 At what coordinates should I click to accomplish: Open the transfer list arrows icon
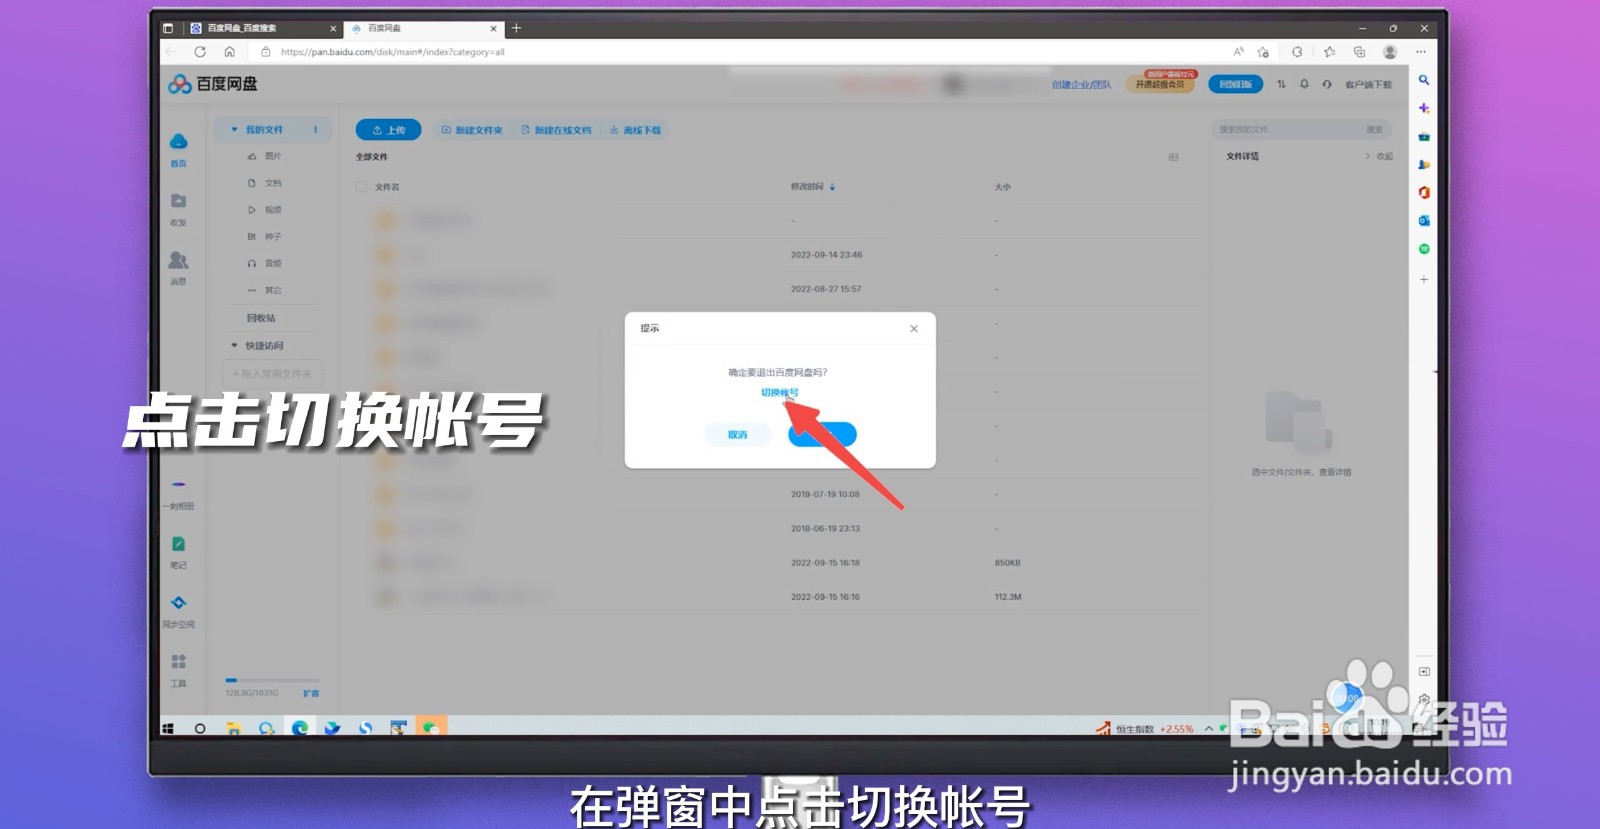coord(1281,84)
